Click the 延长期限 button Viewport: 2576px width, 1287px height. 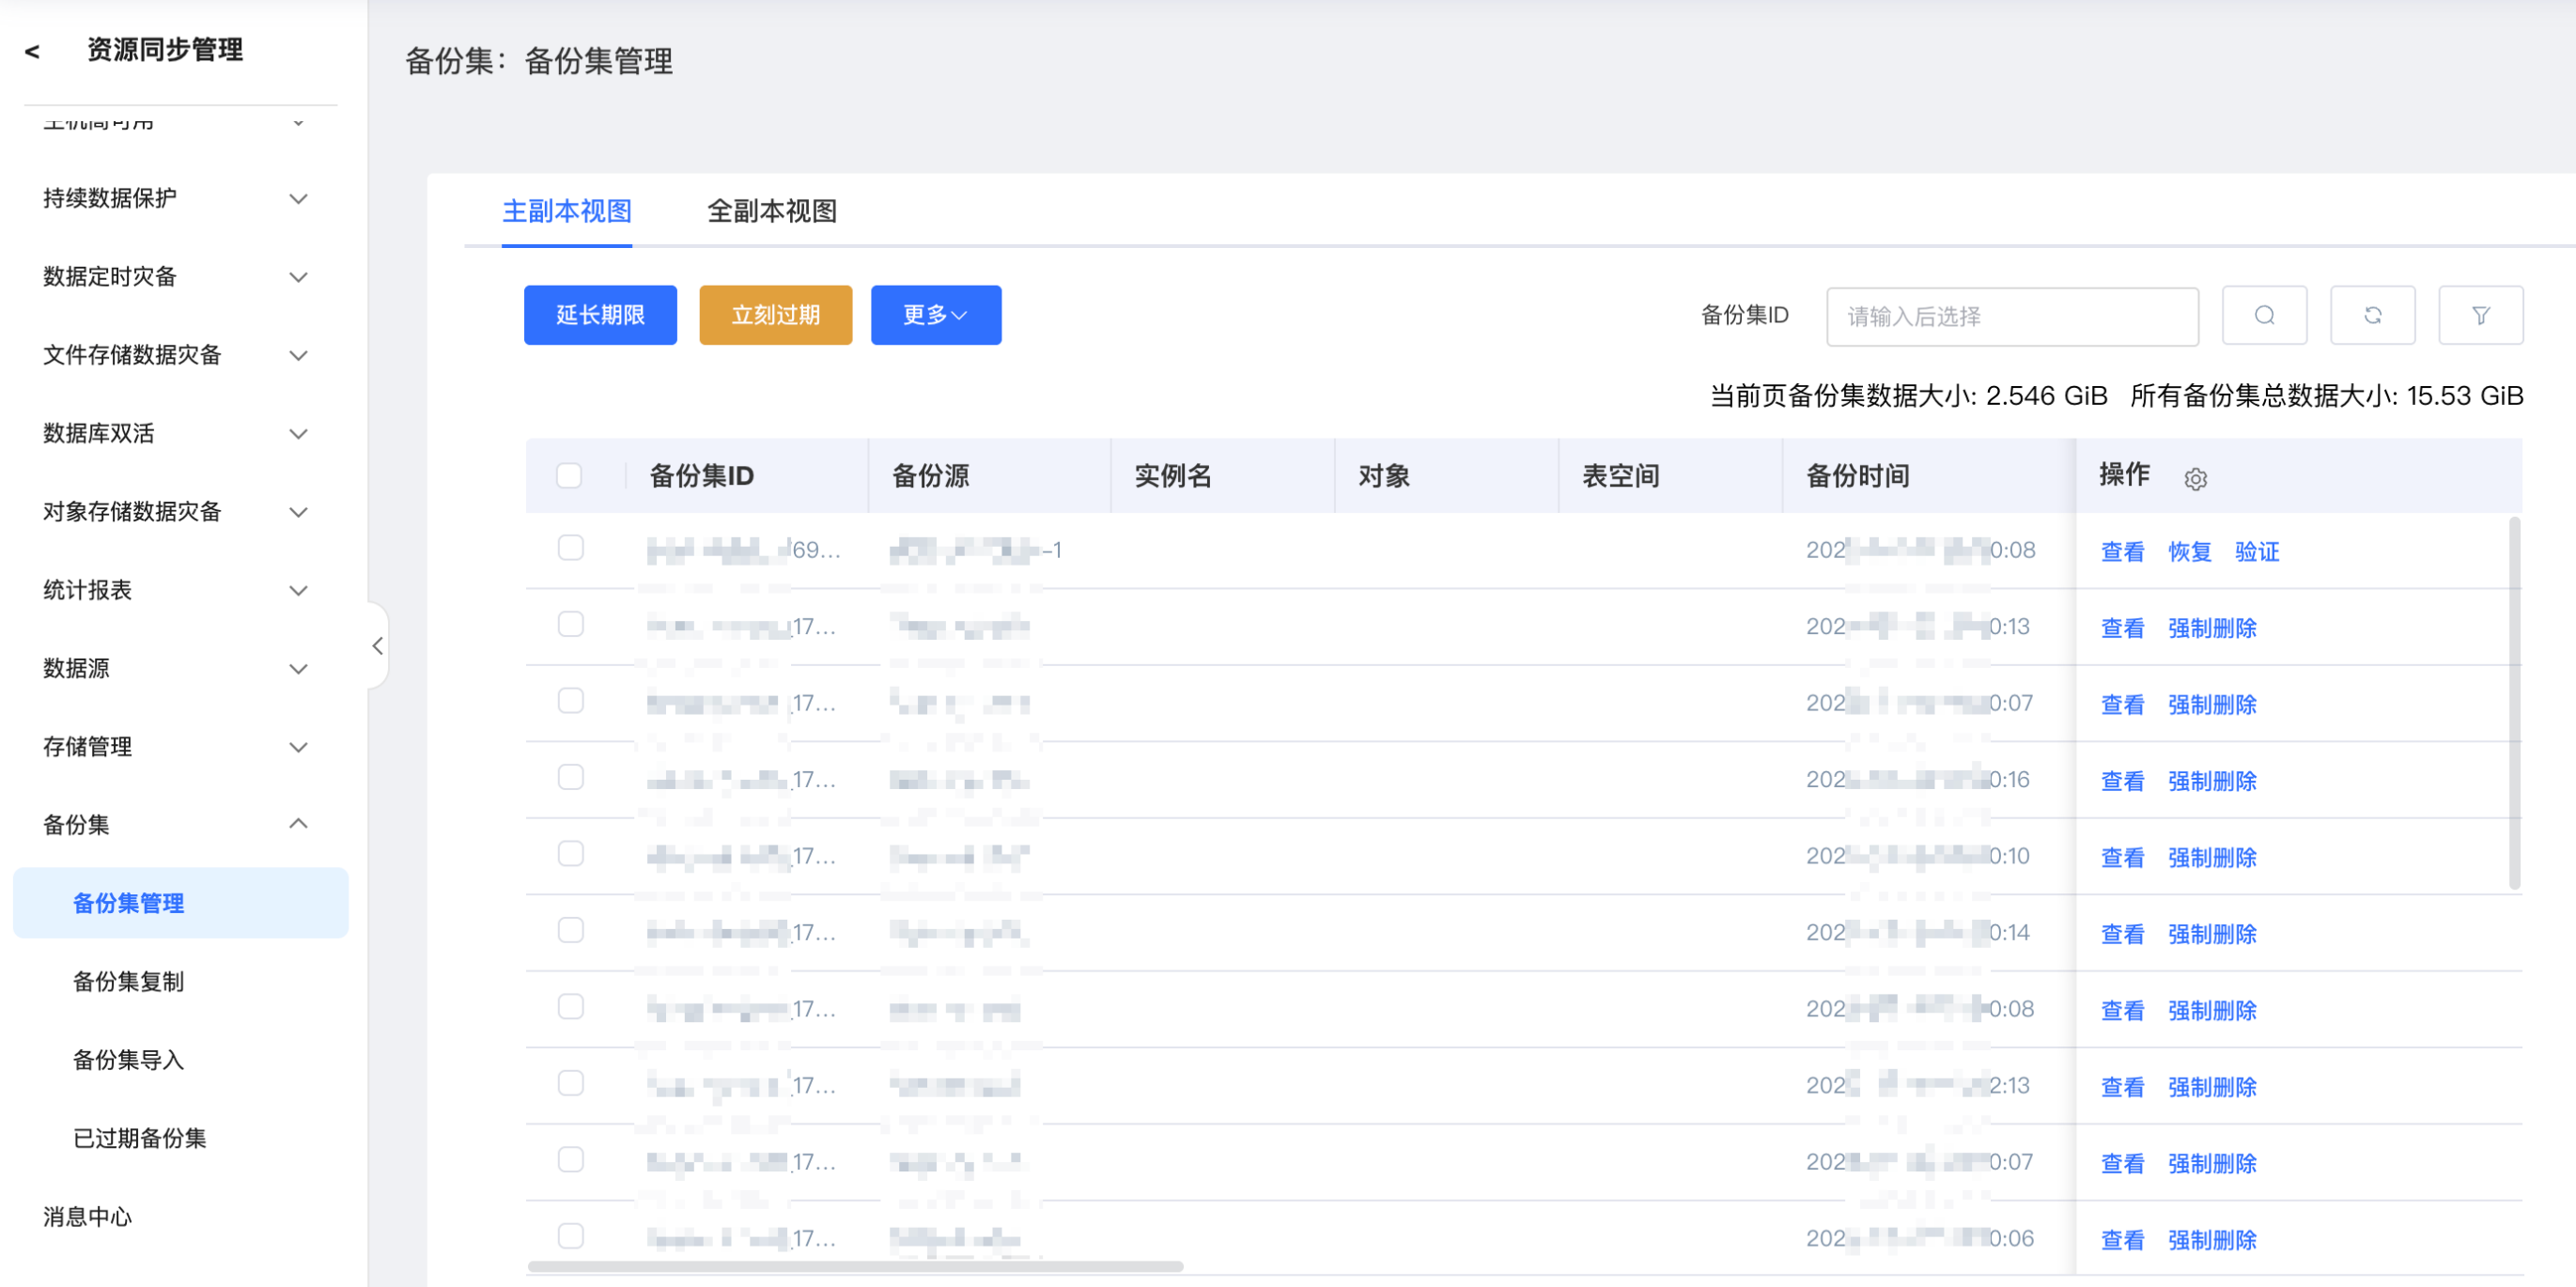[x=599, y=316]
